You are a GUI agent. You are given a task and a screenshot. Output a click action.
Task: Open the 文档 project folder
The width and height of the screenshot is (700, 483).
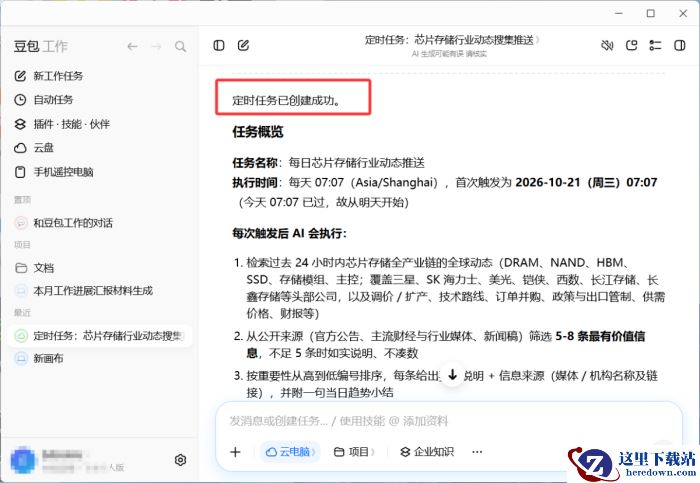[x=34, y=268]
